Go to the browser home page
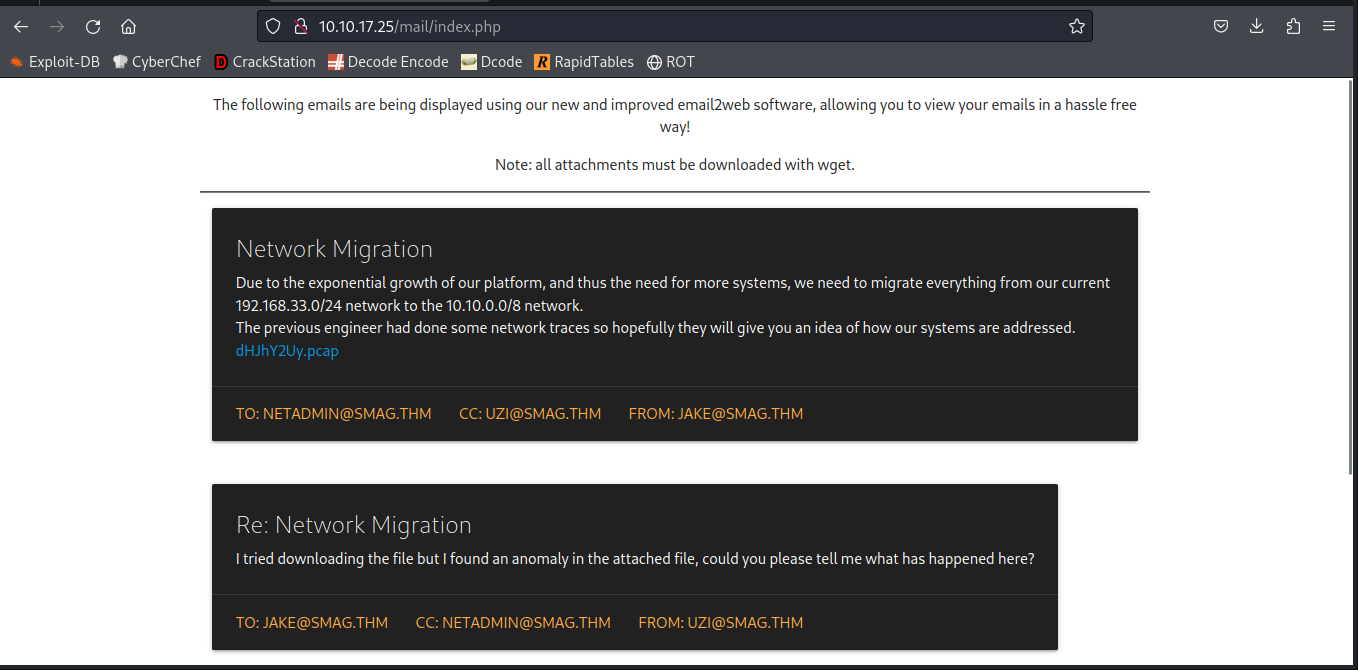1358x670 pixels. pos(128,27)
